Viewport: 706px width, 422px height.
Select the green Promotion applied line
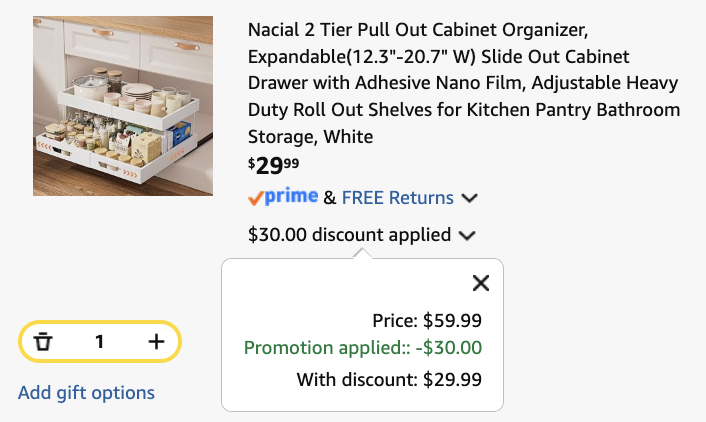point(363,348)
